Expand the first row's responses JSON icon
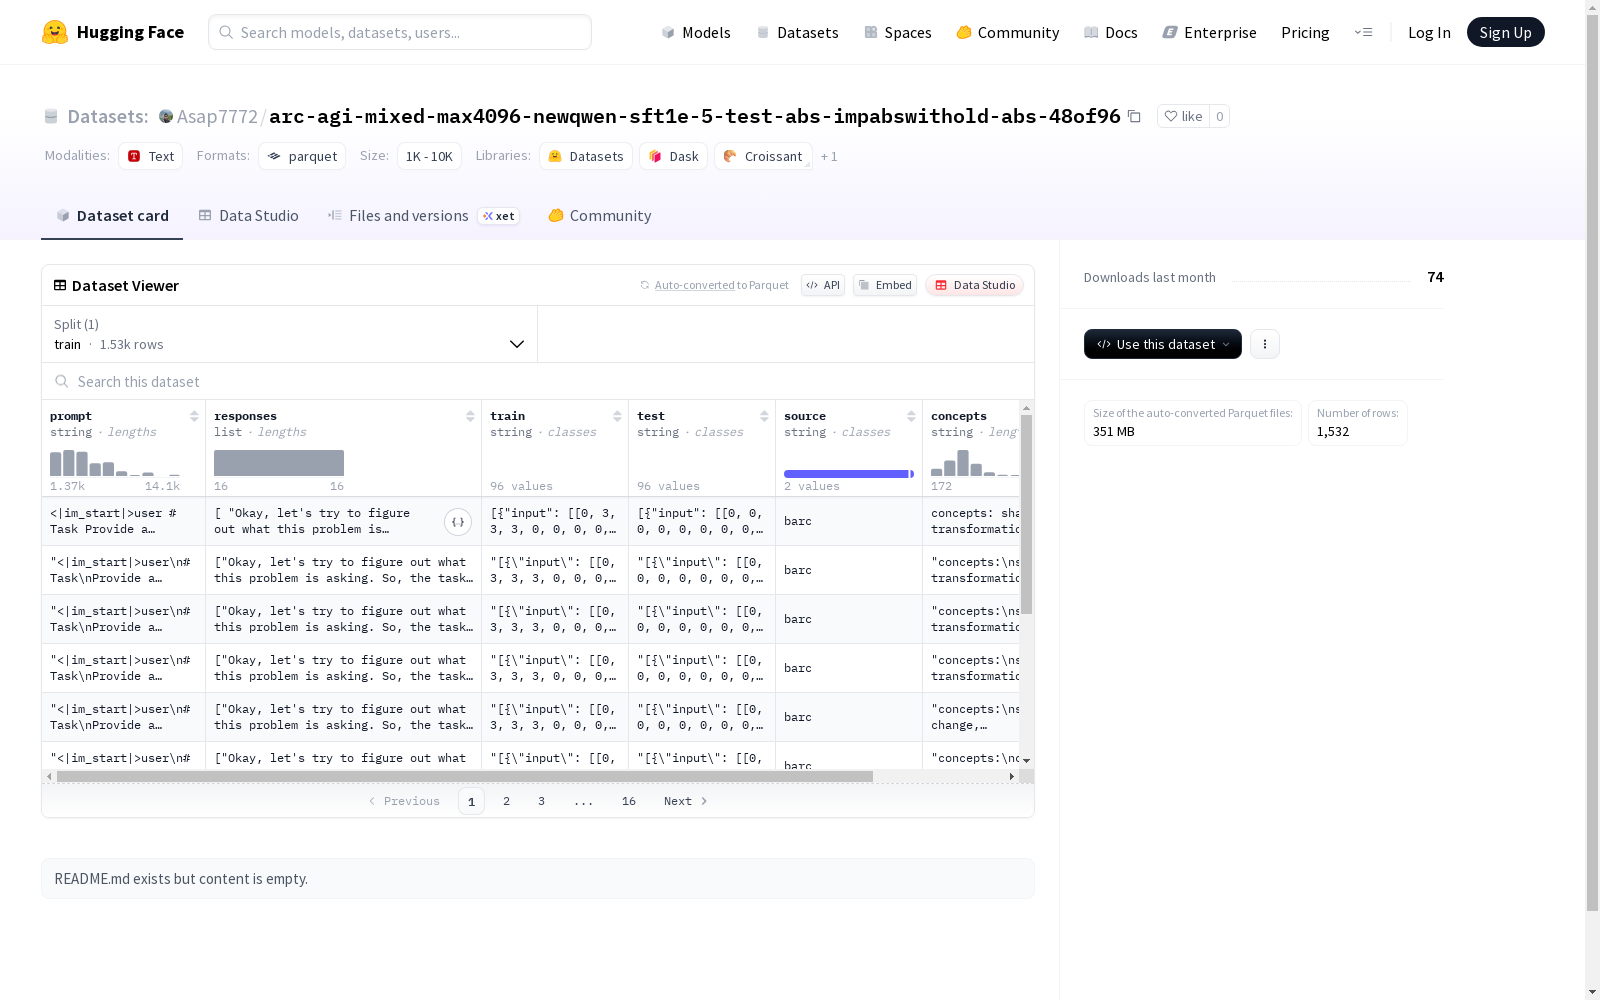 (x=458, y=521)
